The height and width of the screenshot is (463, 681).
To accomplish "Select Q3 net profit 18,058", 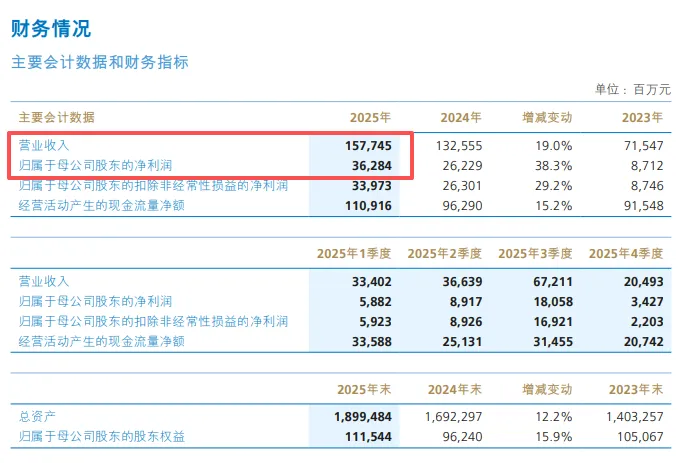I will coord(553,301).
